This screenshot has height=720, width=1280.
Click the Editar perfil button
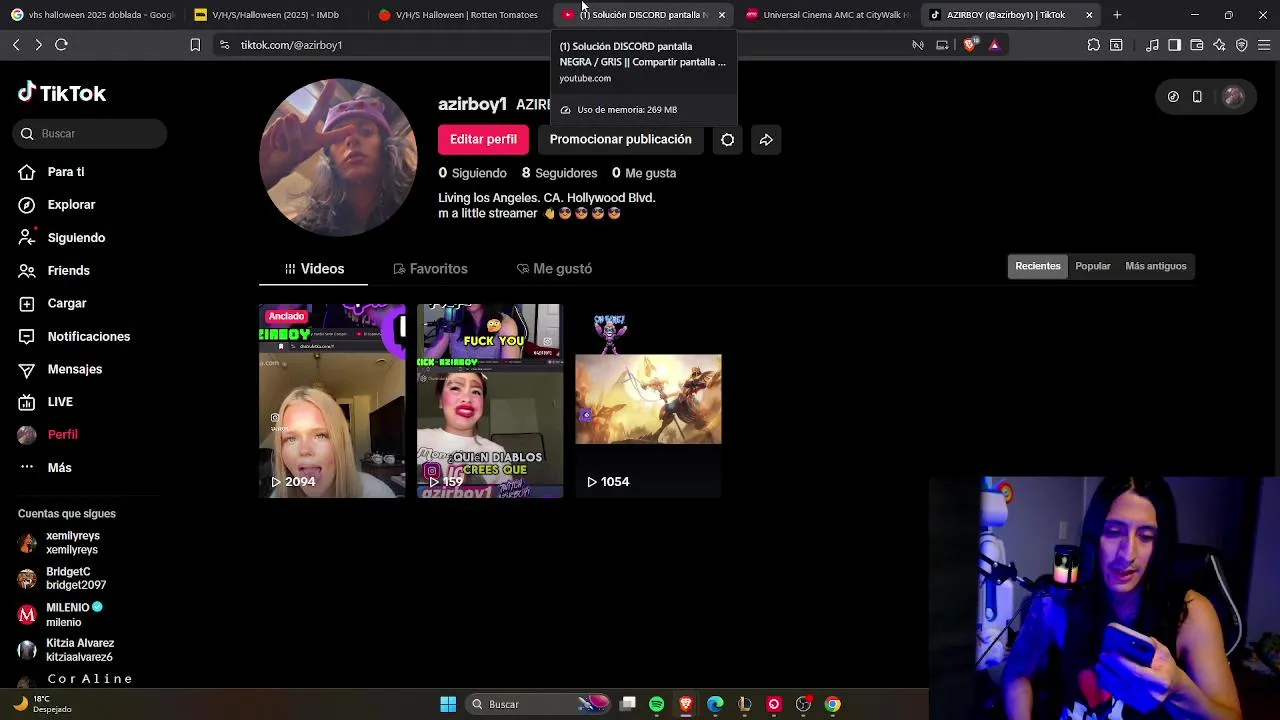[483, 140]
